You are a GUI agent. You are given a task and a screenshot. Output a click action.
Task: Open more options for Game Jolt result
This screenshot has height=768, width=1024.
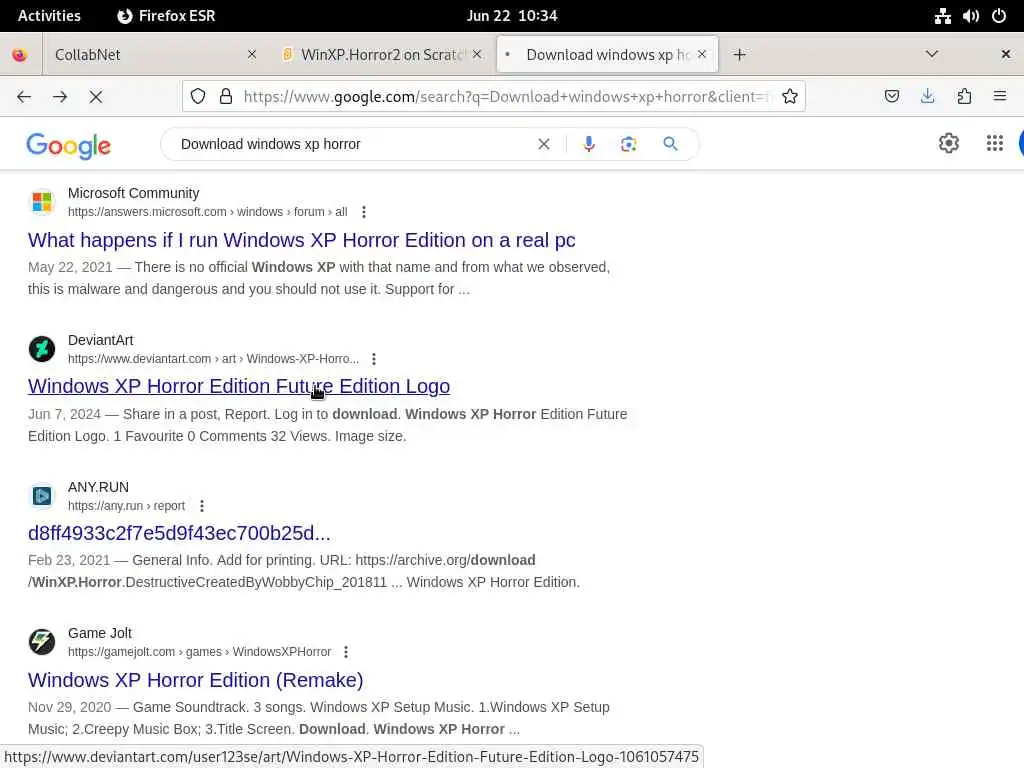[x=346, y=652]
